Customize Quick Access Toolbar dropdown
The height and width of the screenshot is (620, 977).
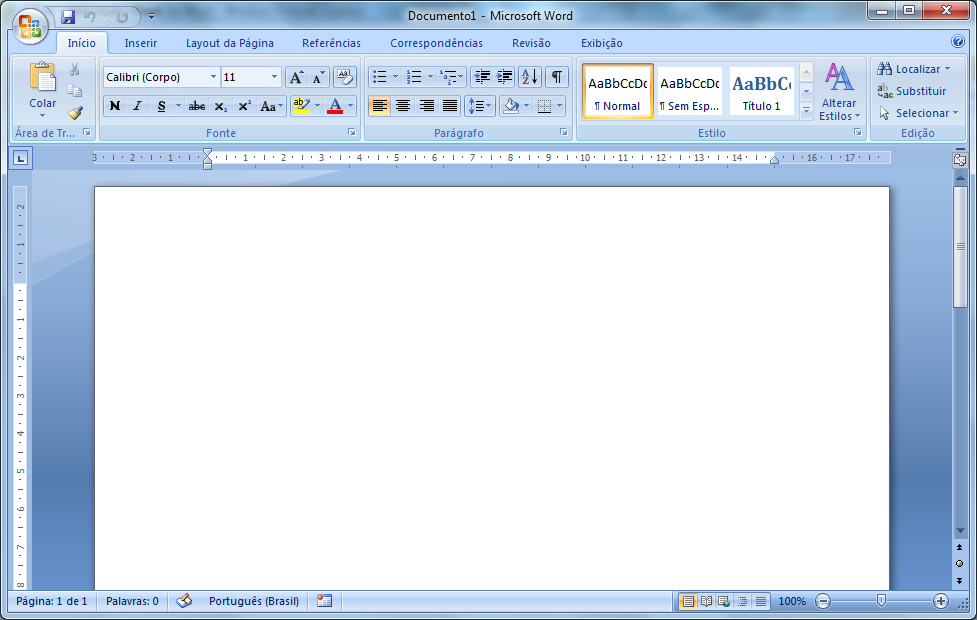[x=151, y=17]
